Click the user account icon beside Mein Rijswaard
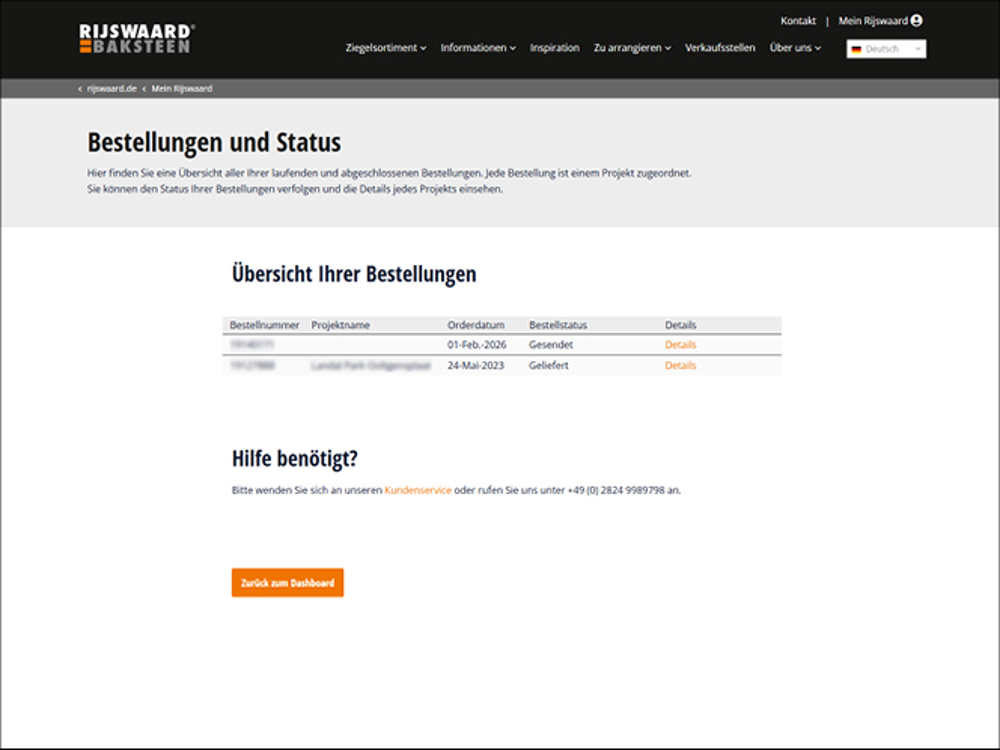The image size is (1000, 750). click(917, 21)
